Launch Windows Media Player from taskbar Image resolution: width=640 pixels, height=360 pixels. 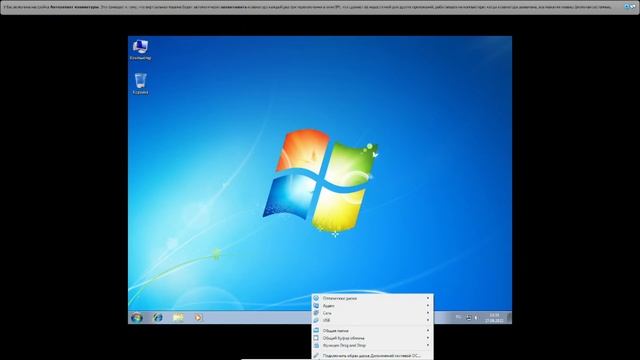pos(198,317)
